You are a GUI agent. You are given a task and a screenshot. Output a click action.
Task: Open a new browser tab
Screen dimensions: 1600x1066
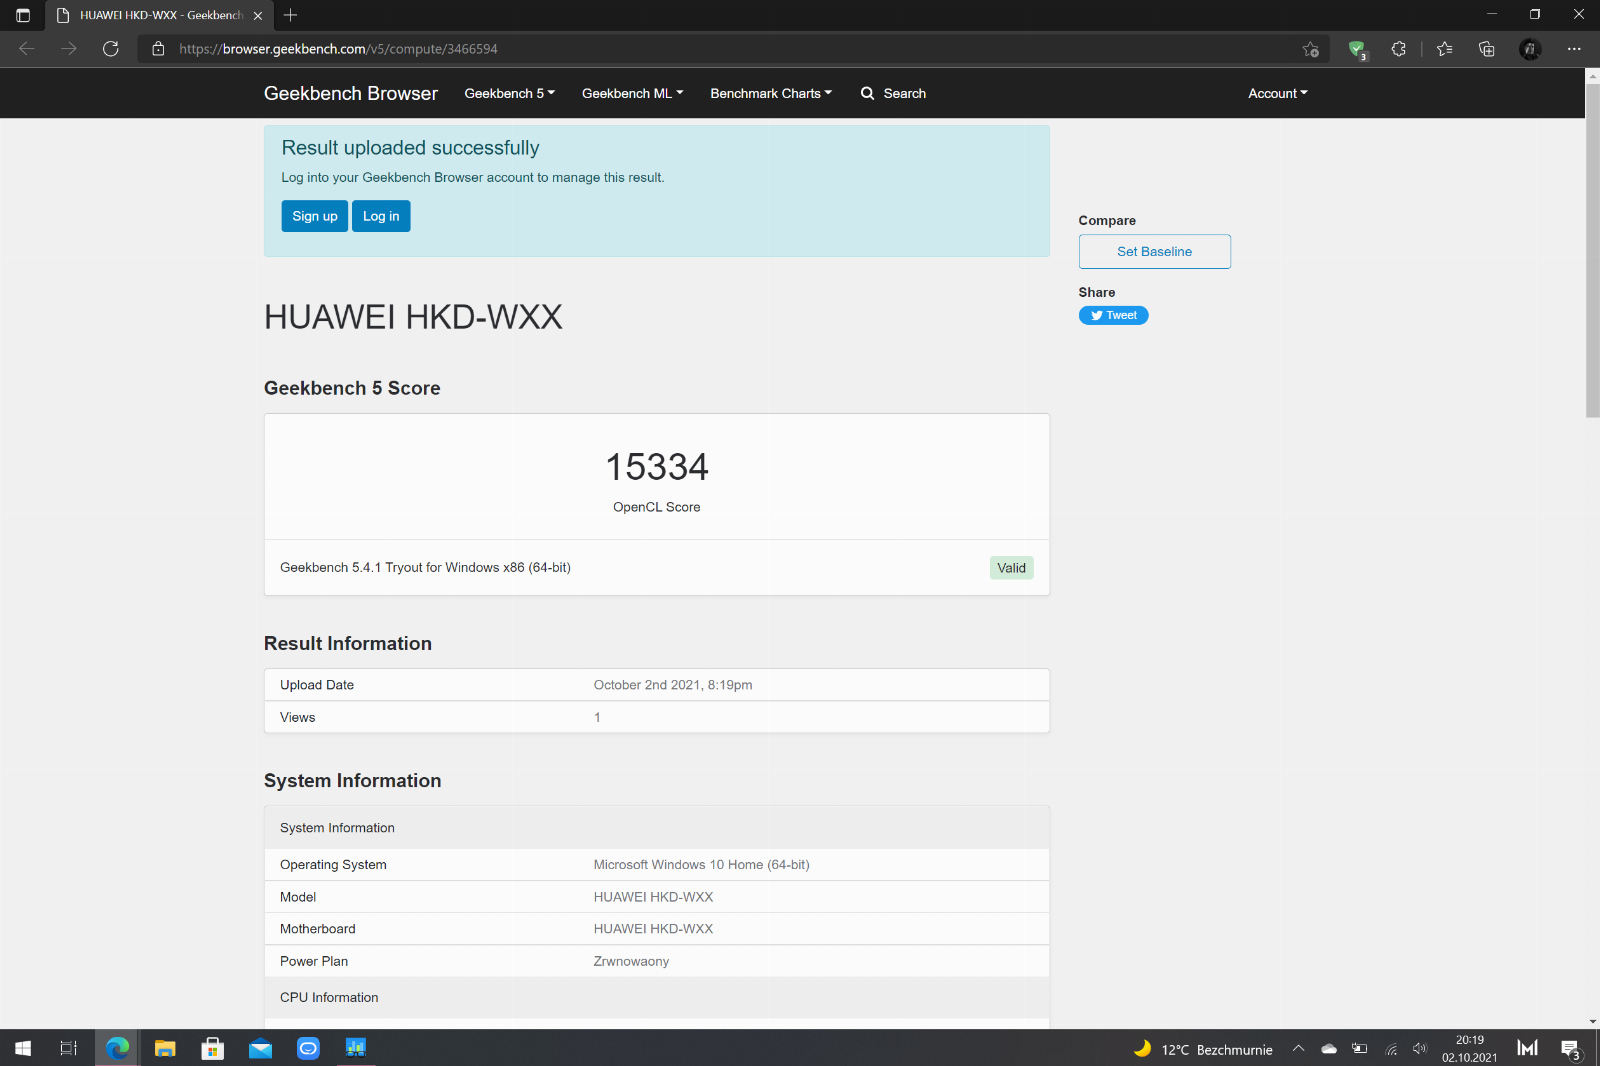(x=290, y=15)
